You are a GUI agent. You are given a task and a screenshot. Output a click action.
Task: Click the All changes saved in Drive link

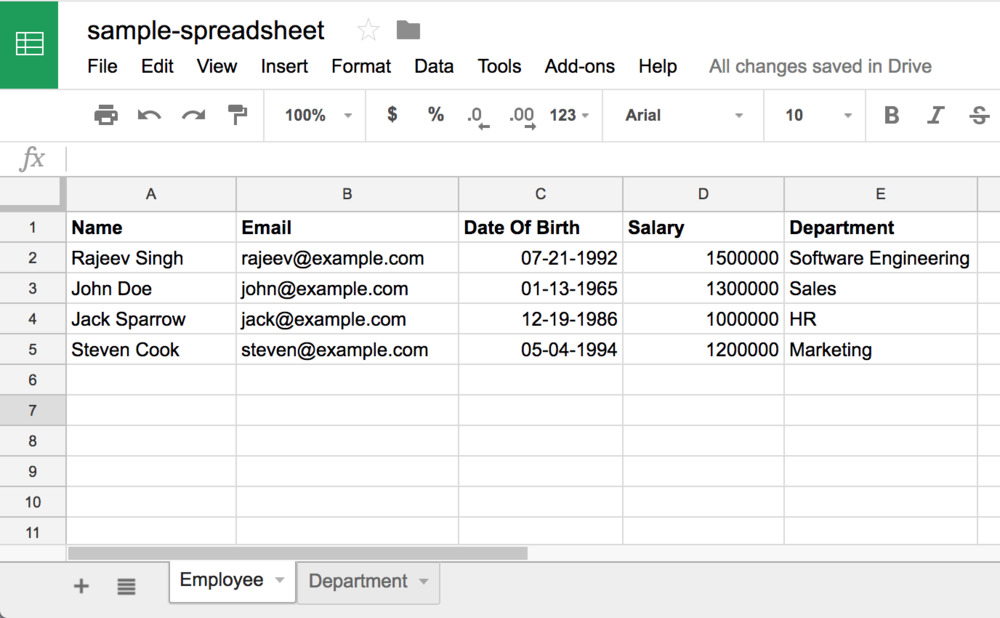(820, 66)
